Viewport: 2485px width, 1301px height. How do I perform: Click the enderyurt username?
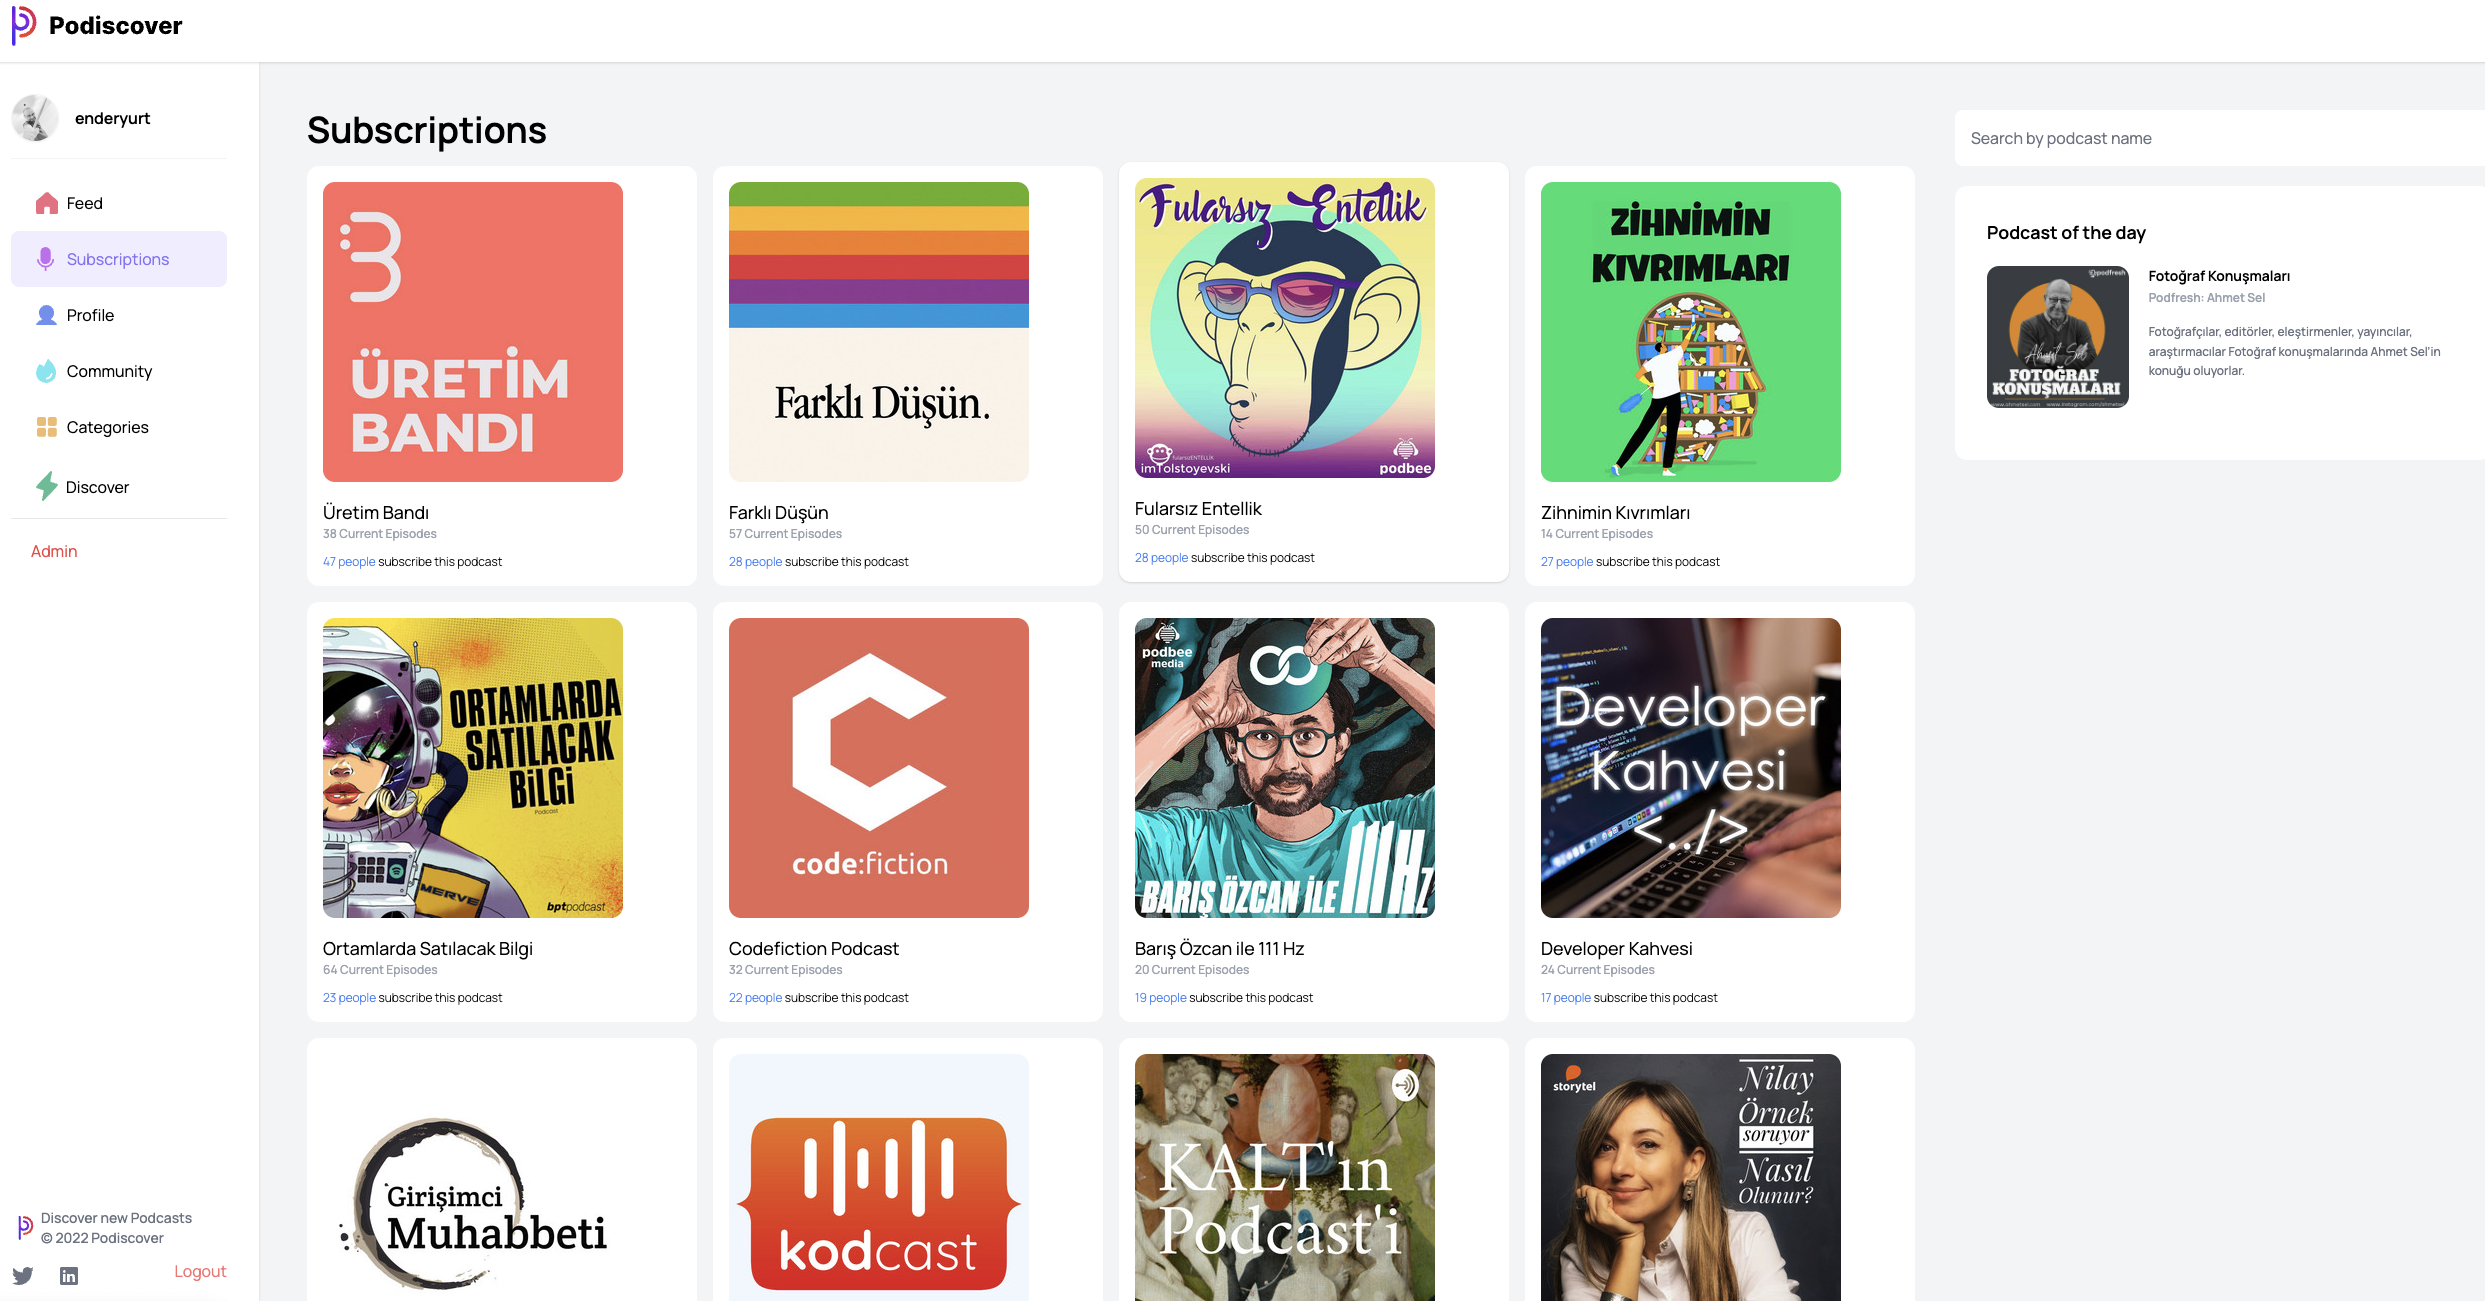click(x=113, y=118)
